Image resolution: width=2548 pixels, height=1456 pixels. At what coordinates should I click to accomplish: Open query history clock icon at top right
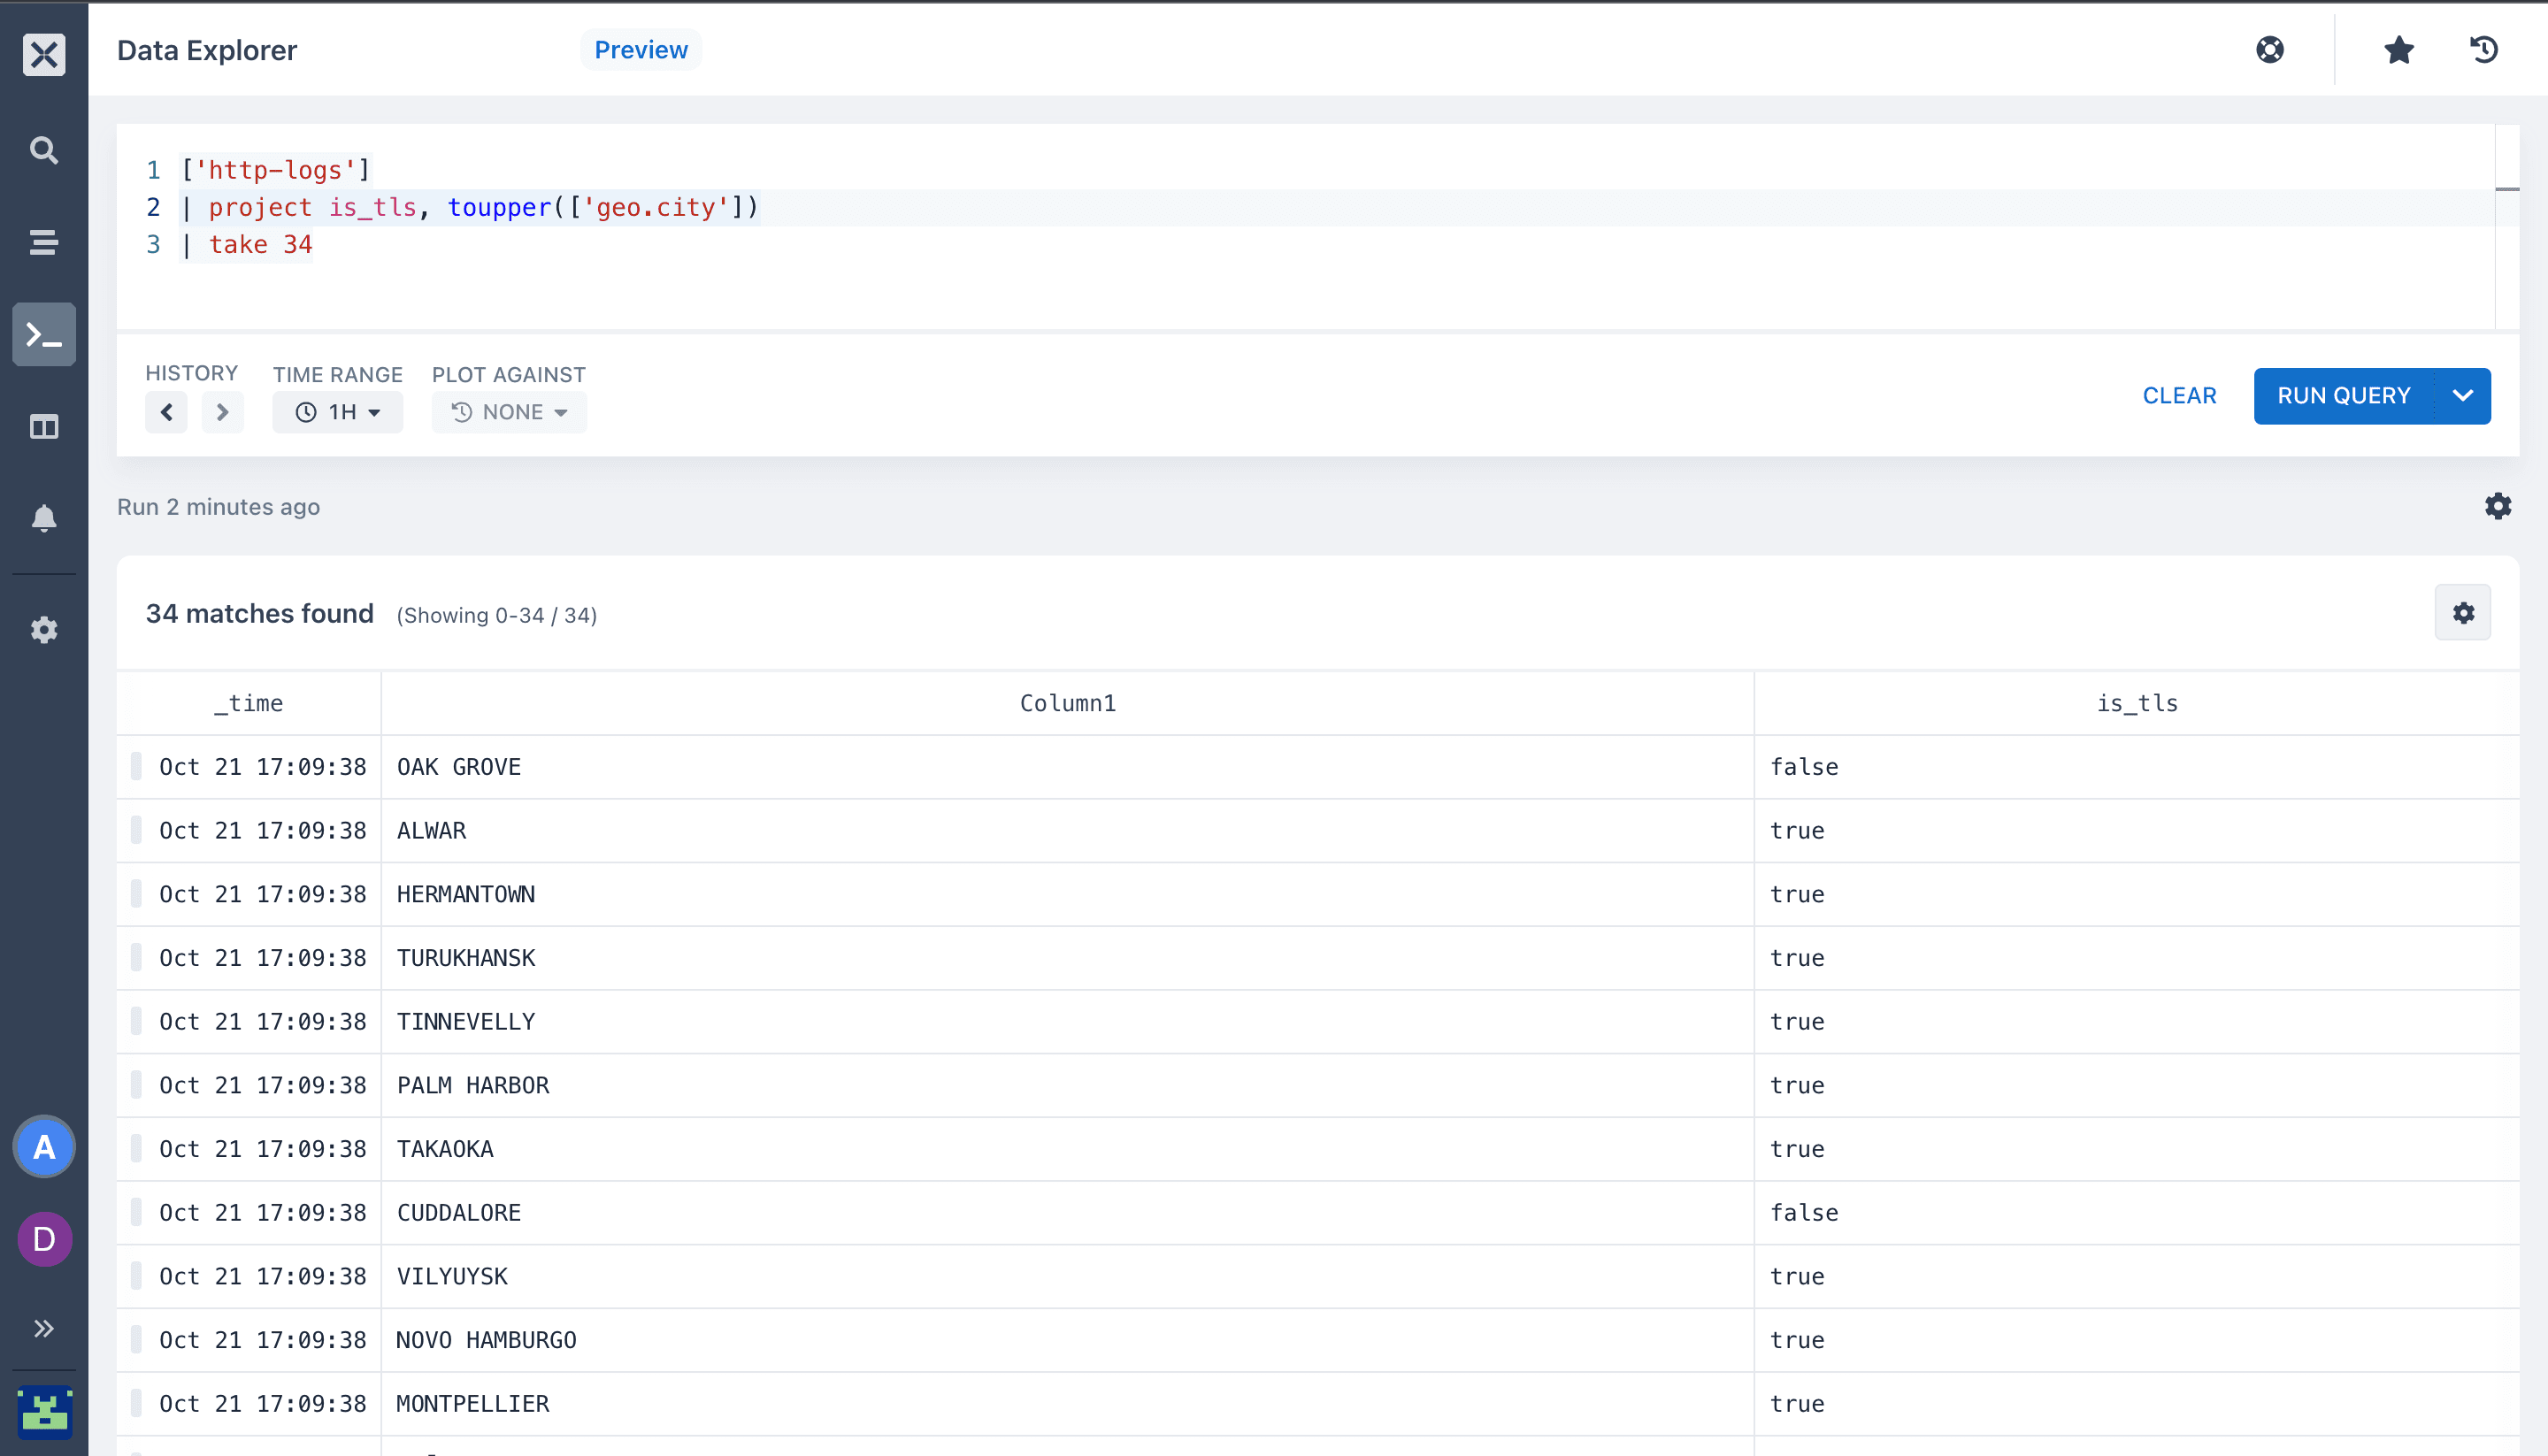coord(2484,50)
